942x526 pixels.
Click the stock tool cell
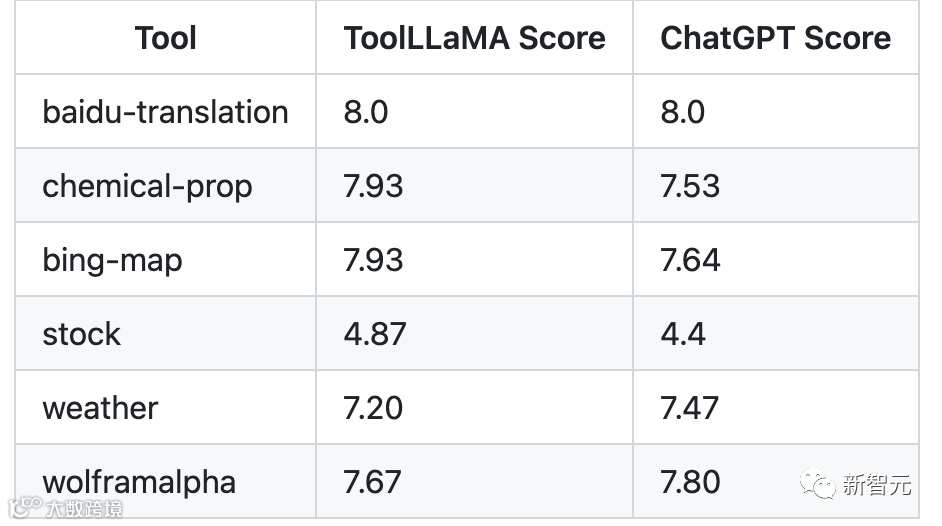pyautogui.click(x=81, y=334)
